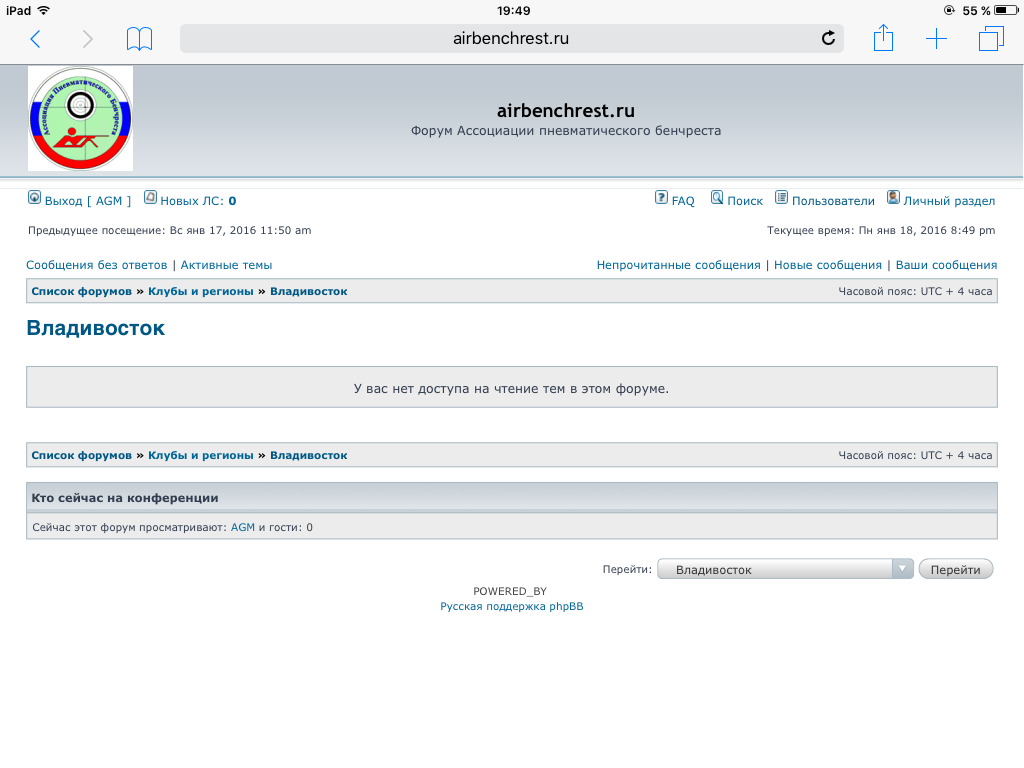The width and height of the screenshot is (1024, 768).
Task: Click the FAQ icon
Action: 661,198
